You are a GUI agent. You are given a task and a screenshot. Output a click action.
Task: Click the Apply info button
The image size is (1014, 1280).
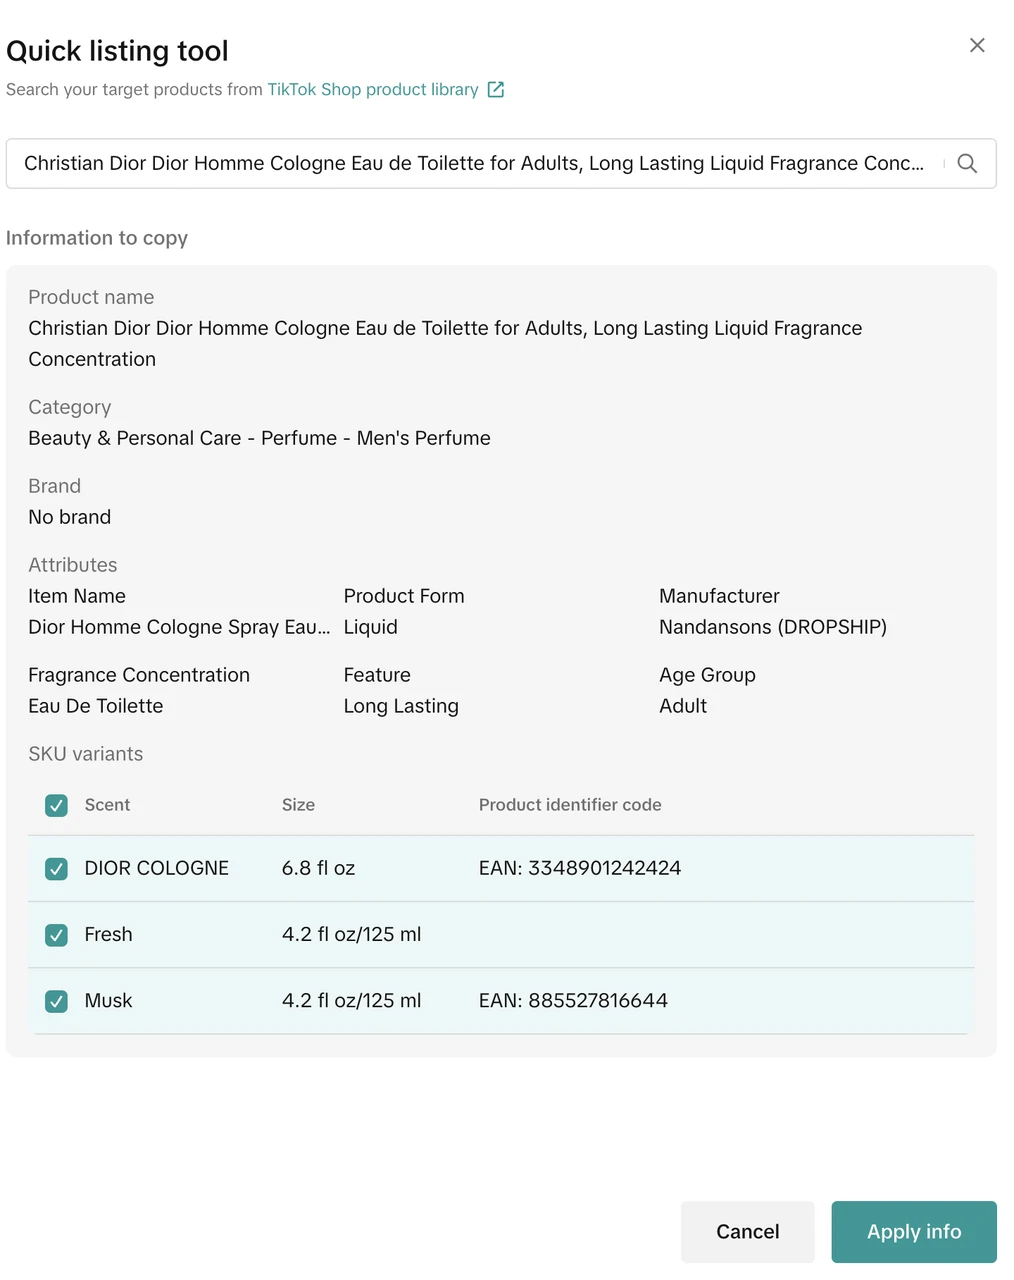click(x=913, y=1231)
